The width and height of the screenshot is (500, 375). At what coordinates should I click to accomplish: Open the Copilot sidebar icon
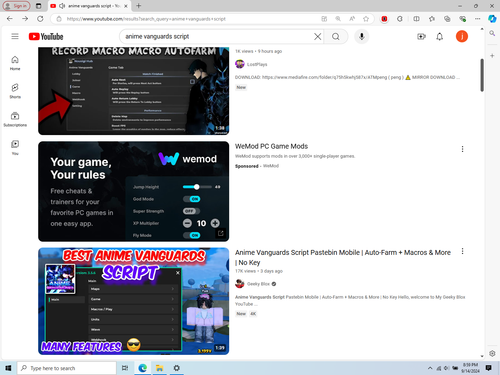(x=492, y=19)
